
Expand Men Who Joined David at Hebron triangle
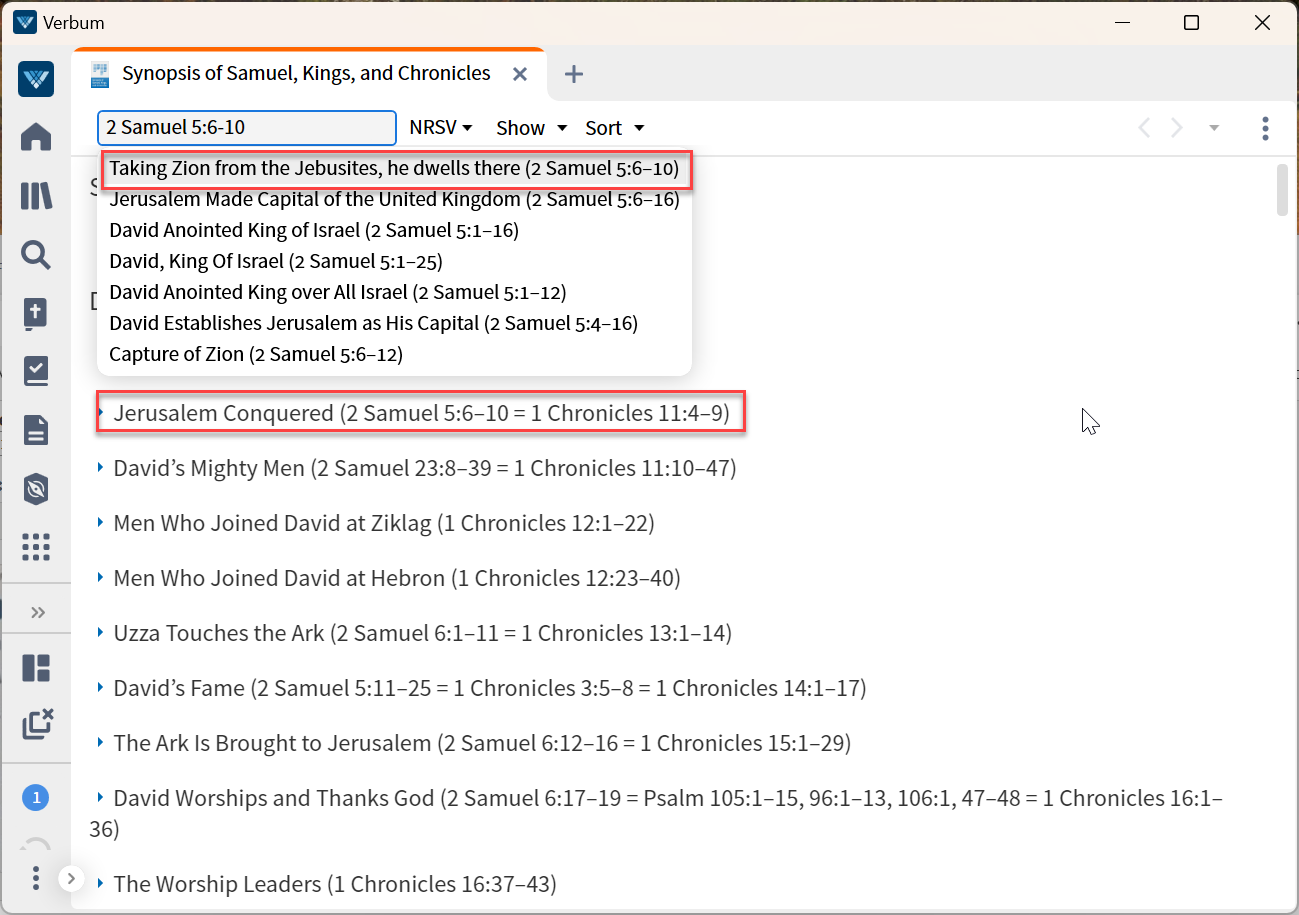100,577
